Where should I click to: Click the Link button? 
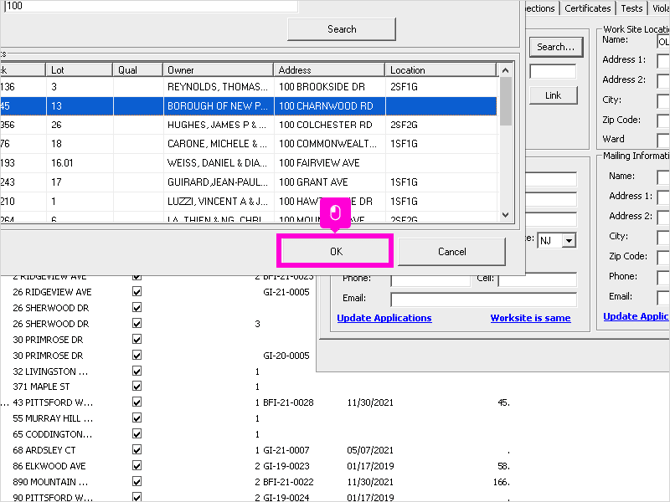pos(553,95)
